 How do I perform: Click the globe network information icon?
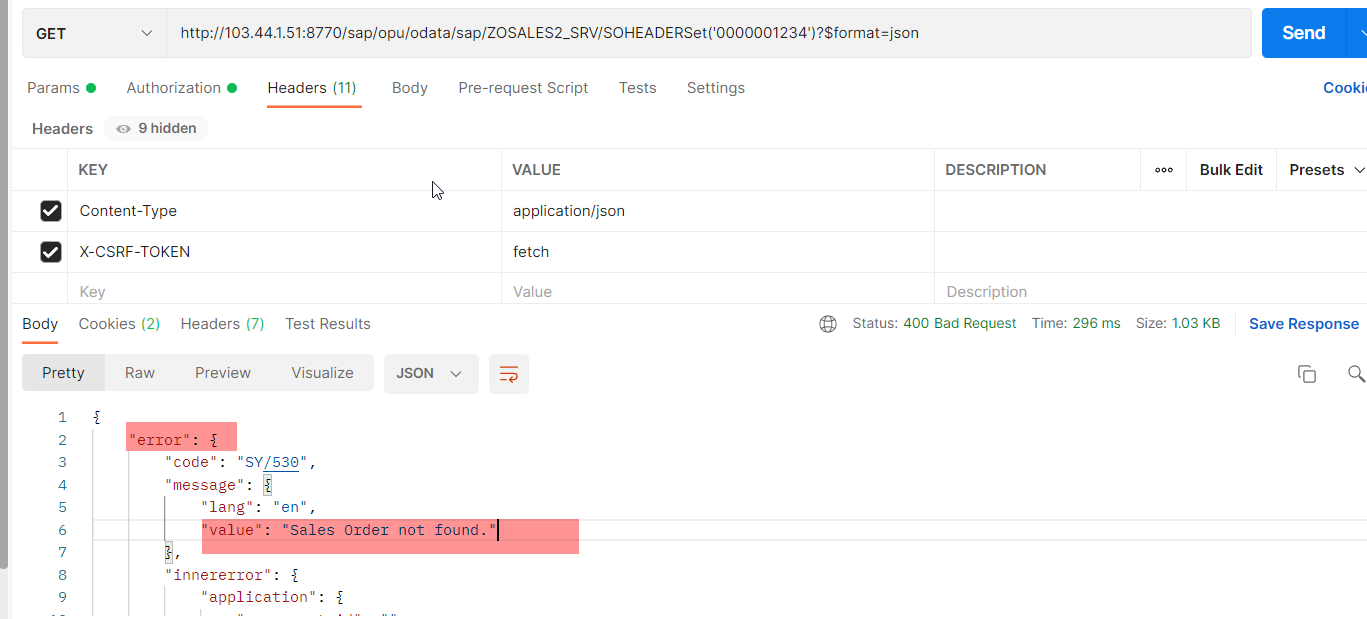pyautogui.click(x=828, y=324)
